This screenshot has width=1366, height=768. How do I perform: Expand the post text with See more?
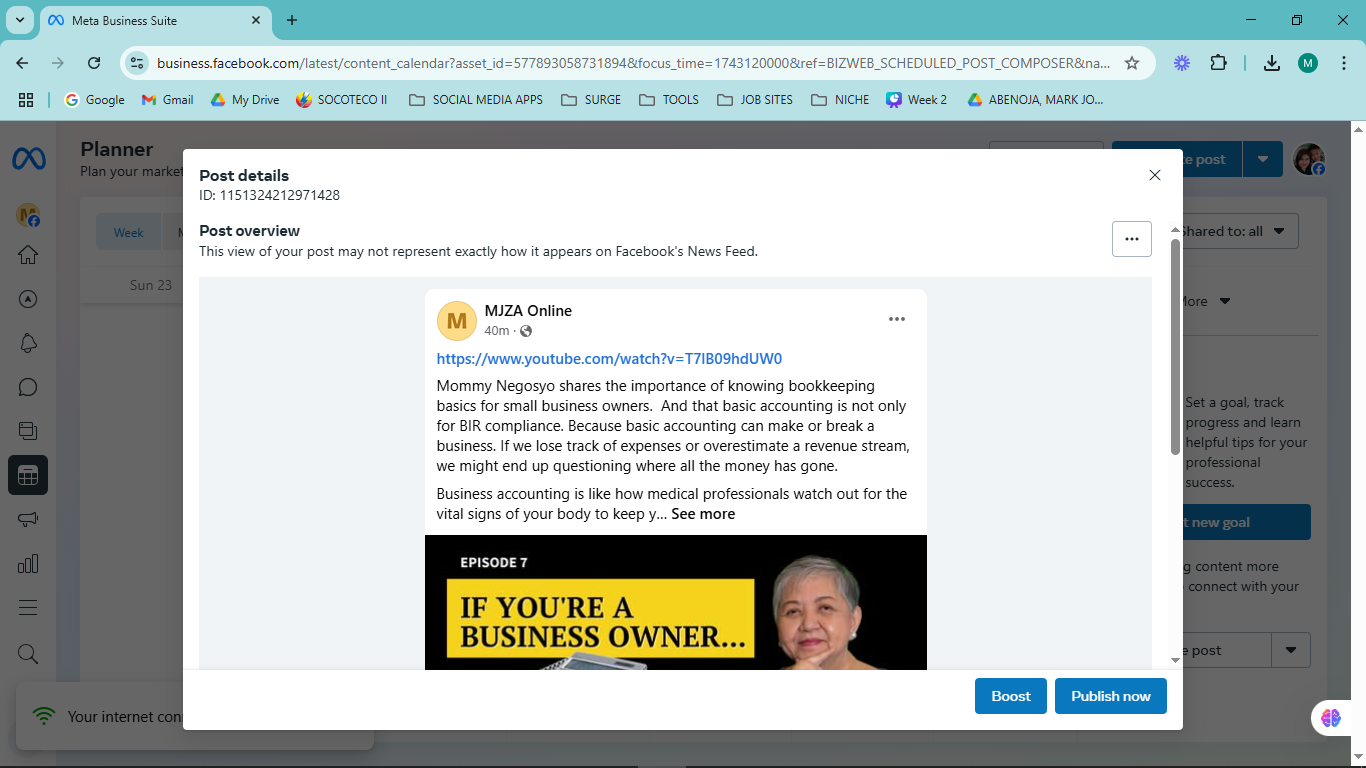(x=703, y=514)
